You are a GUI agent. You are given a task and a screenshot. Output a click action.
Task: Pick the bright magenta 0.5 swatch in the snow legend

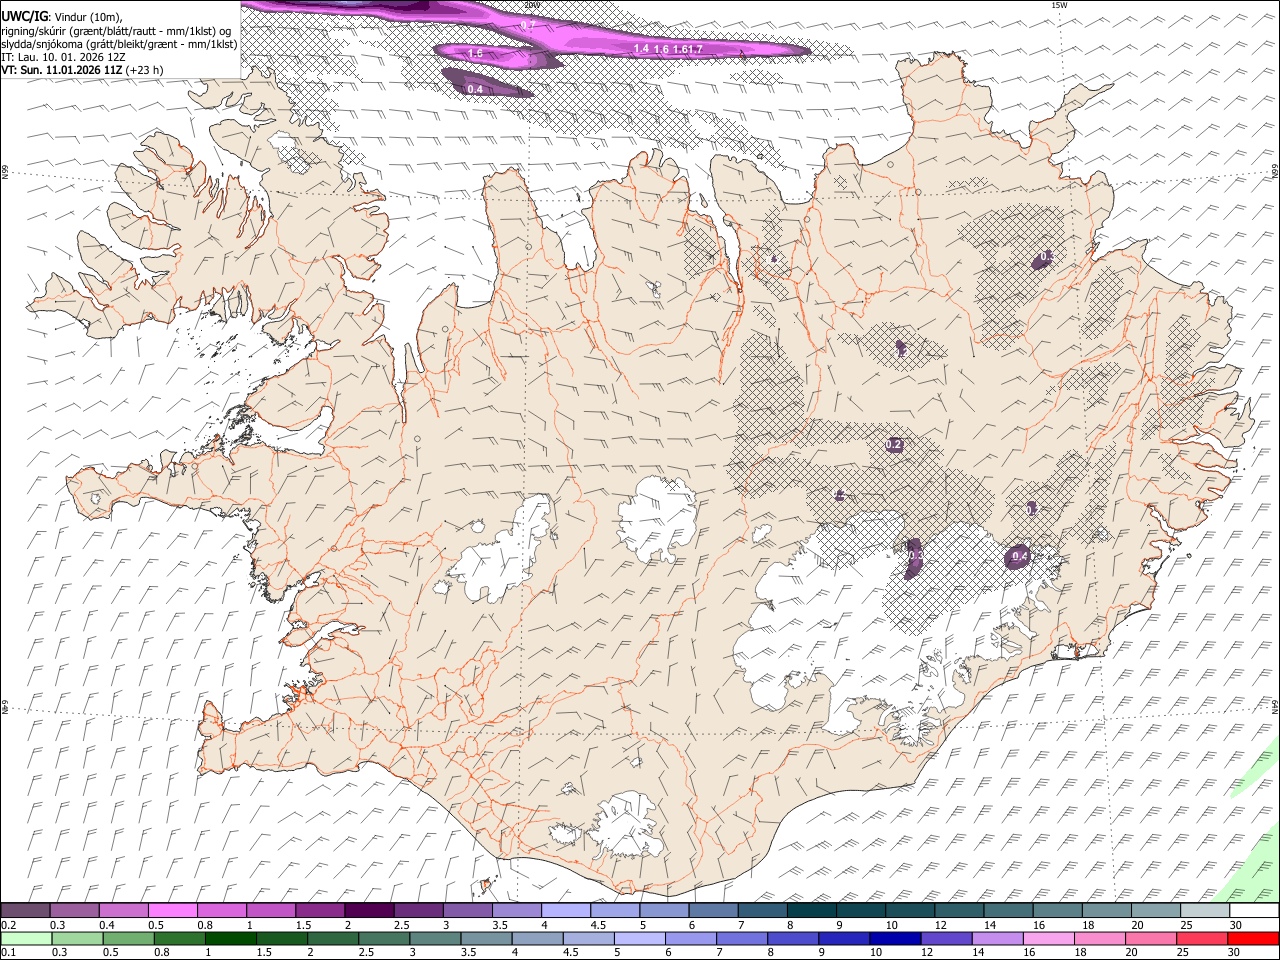172,911
